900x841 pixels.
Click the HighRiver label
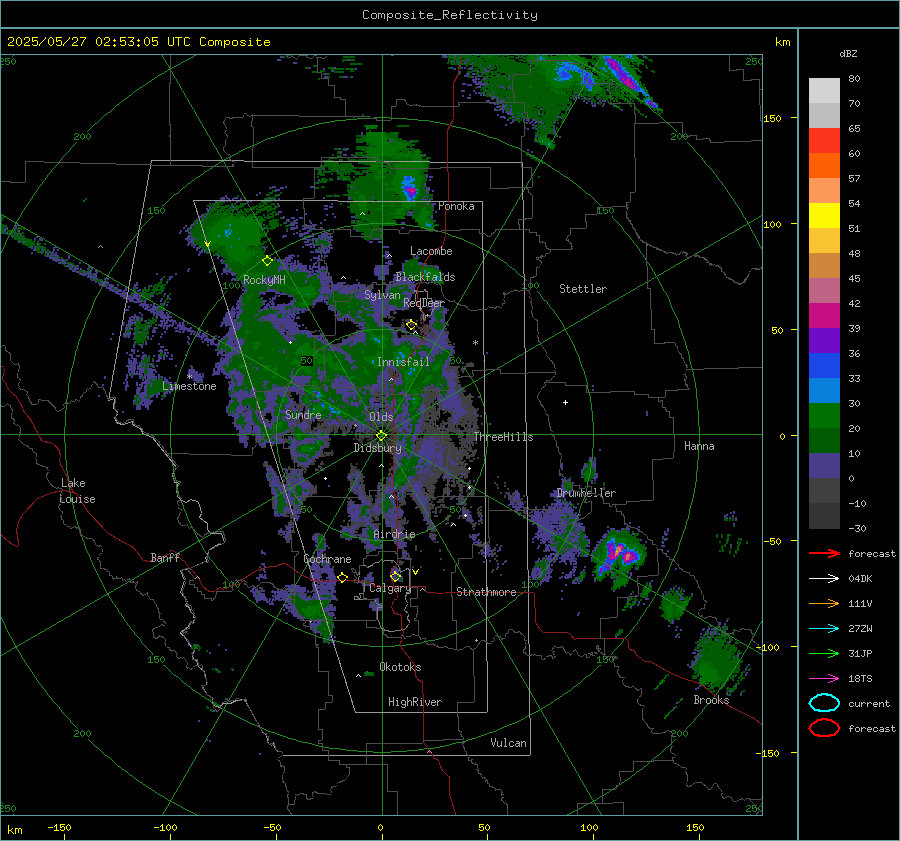coord(415,702)
